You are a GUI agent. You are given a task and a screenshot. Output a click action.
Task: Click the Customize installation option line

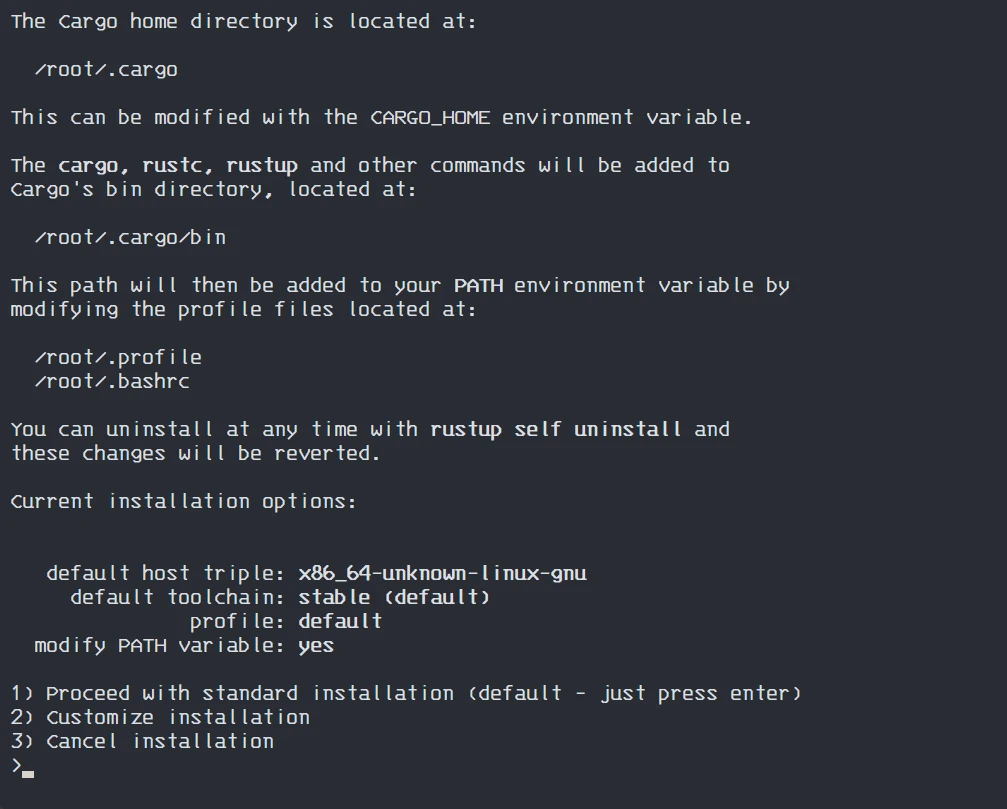[160, 718]
